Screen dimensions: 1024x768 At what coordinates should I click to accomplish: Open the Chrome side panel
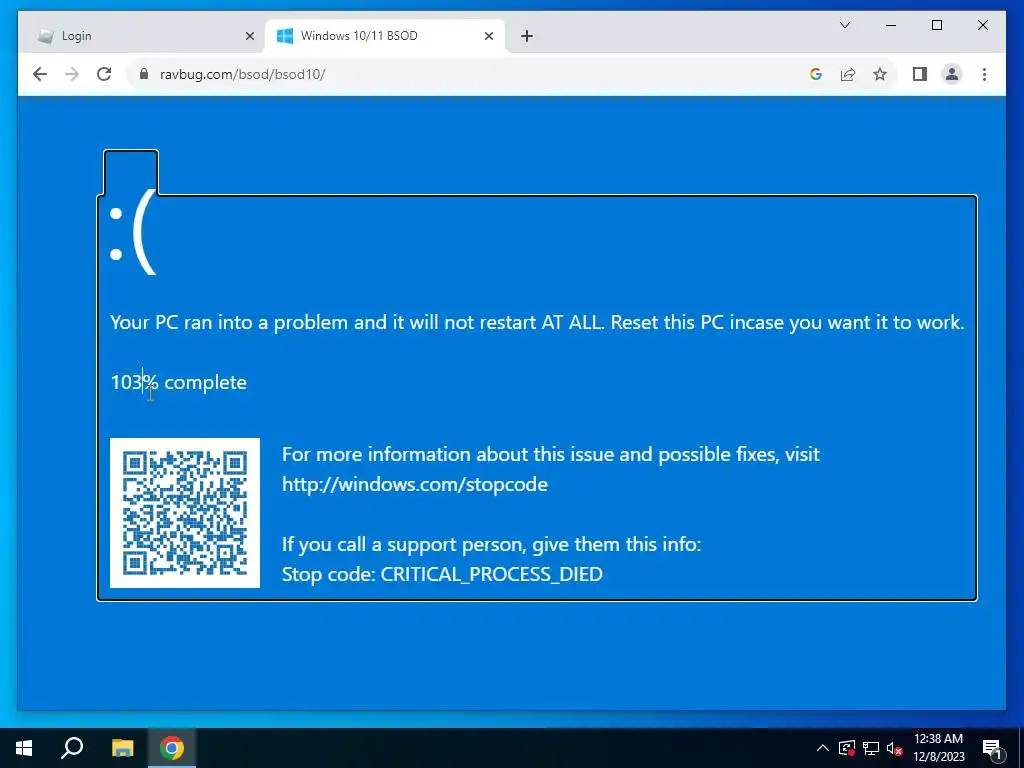click(x=920, y=74)
